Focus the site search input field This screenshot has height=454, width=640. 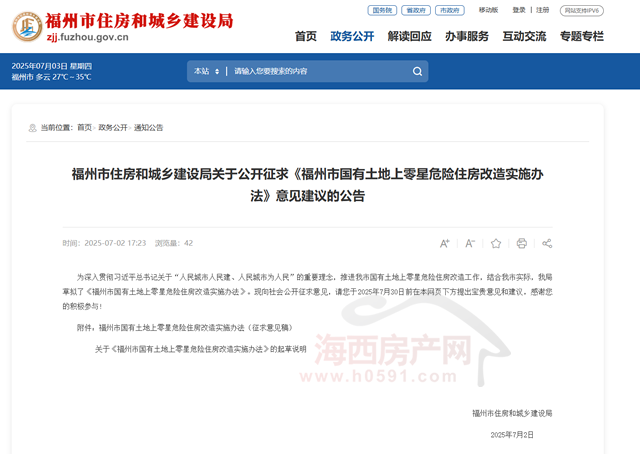(x=320, y=71)
